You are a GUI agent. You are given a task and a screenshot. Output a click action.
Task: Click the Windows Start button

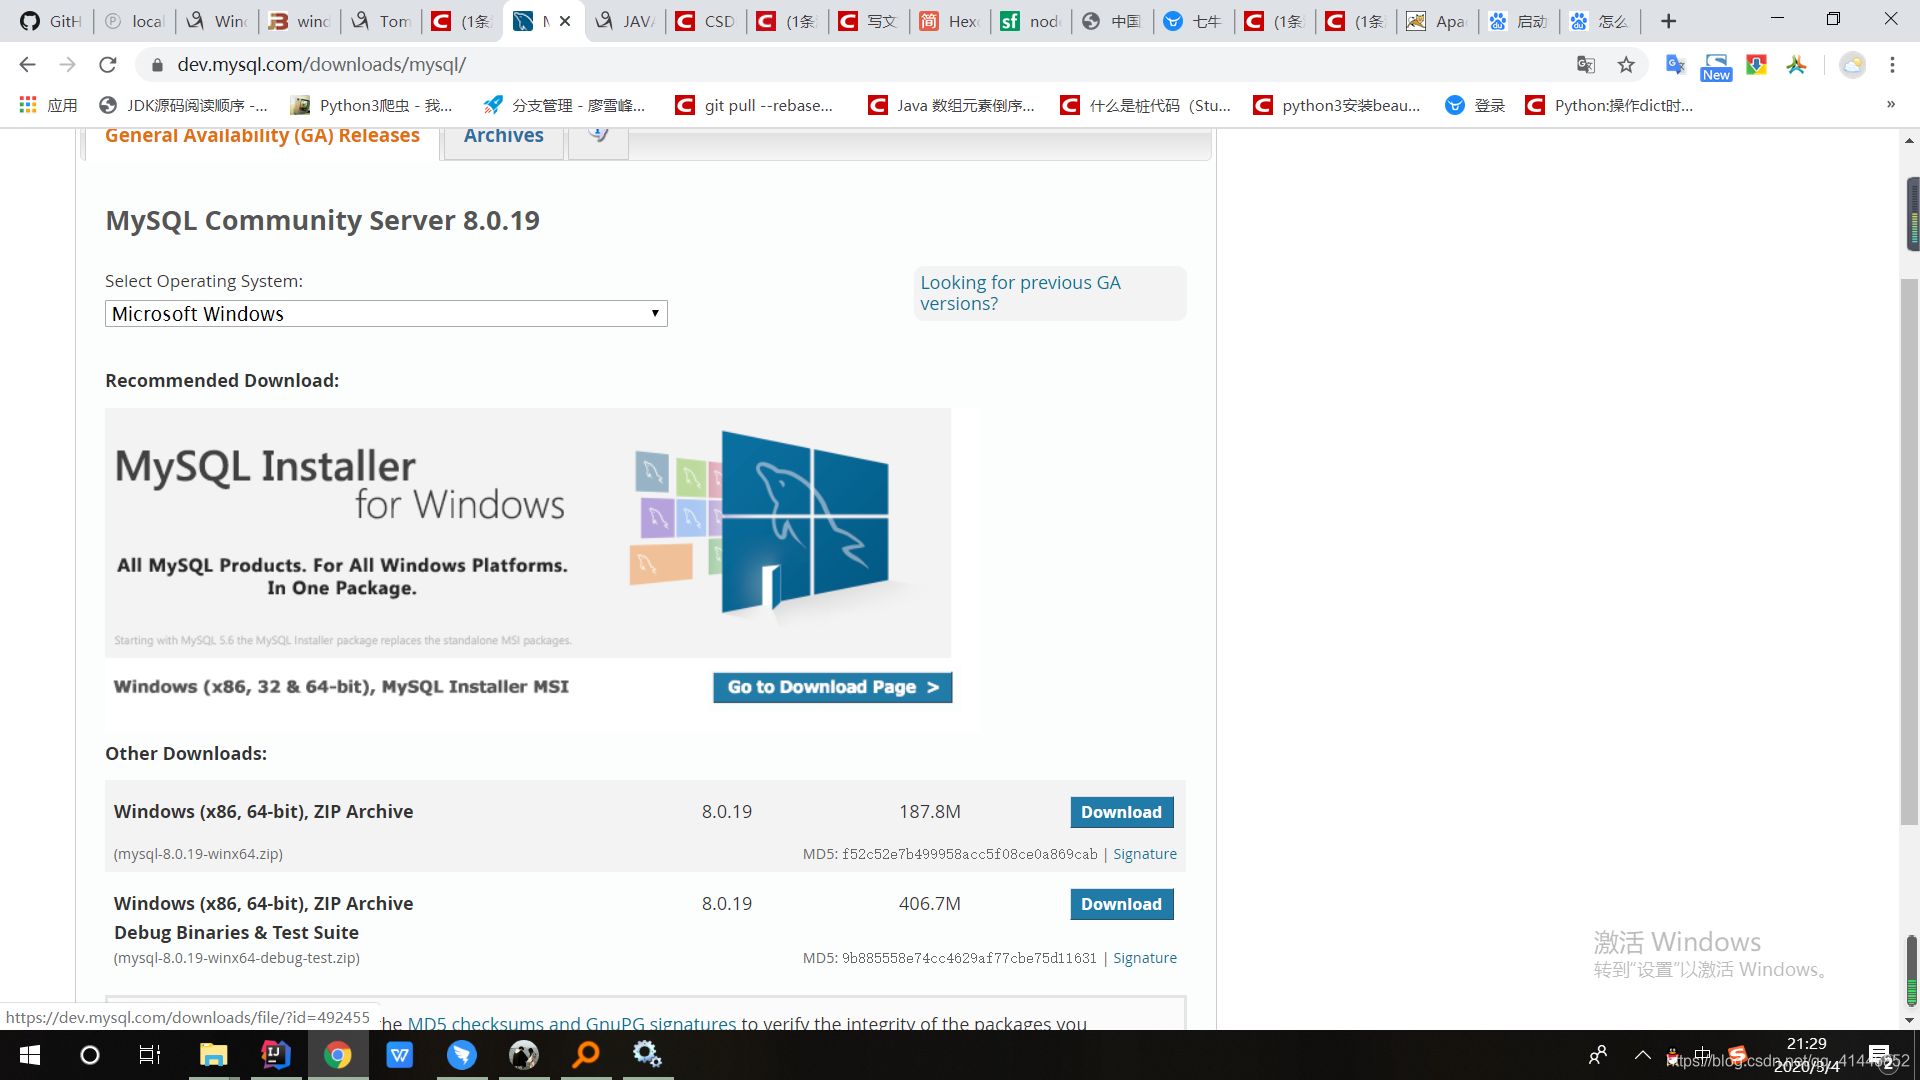[x=30, y=1054]
